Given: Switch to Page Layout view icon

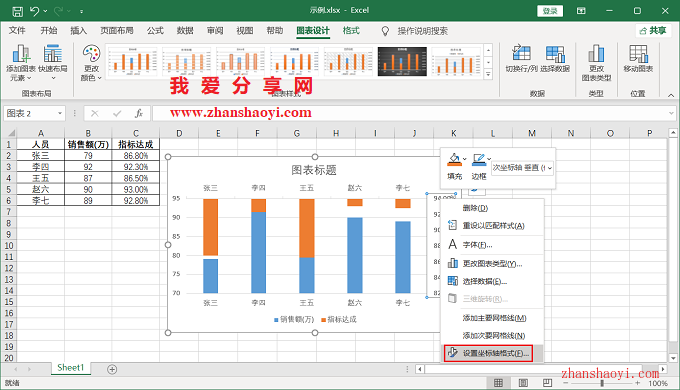Looking at the screenshot, I should tap(523, 383).
